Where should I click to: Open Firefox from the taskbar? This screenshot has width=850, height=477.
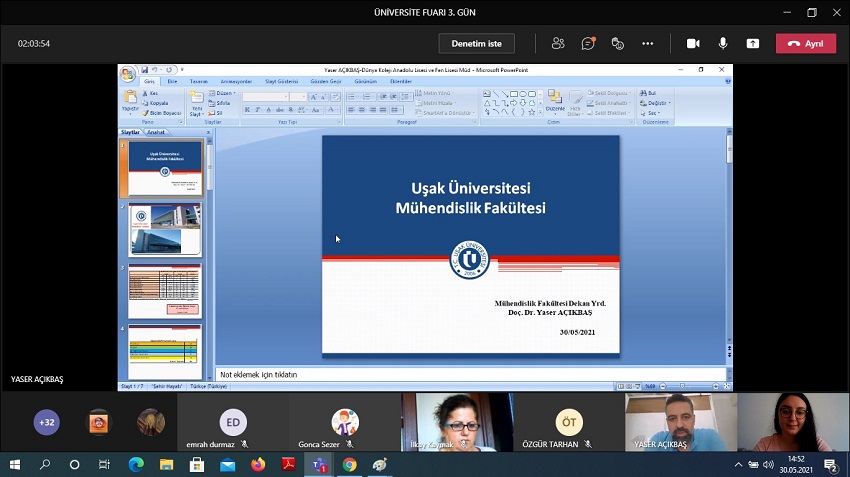(x=258, y=465)
